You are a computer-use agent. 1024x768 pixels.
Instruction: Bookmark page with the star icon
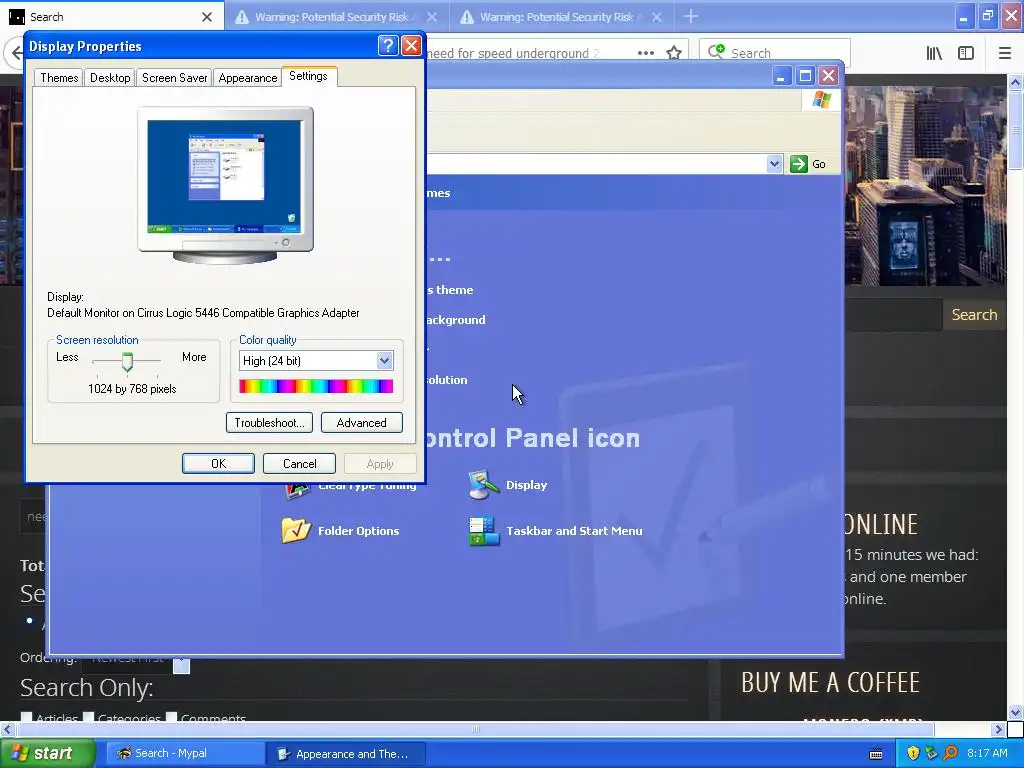[x=674, y=53]
